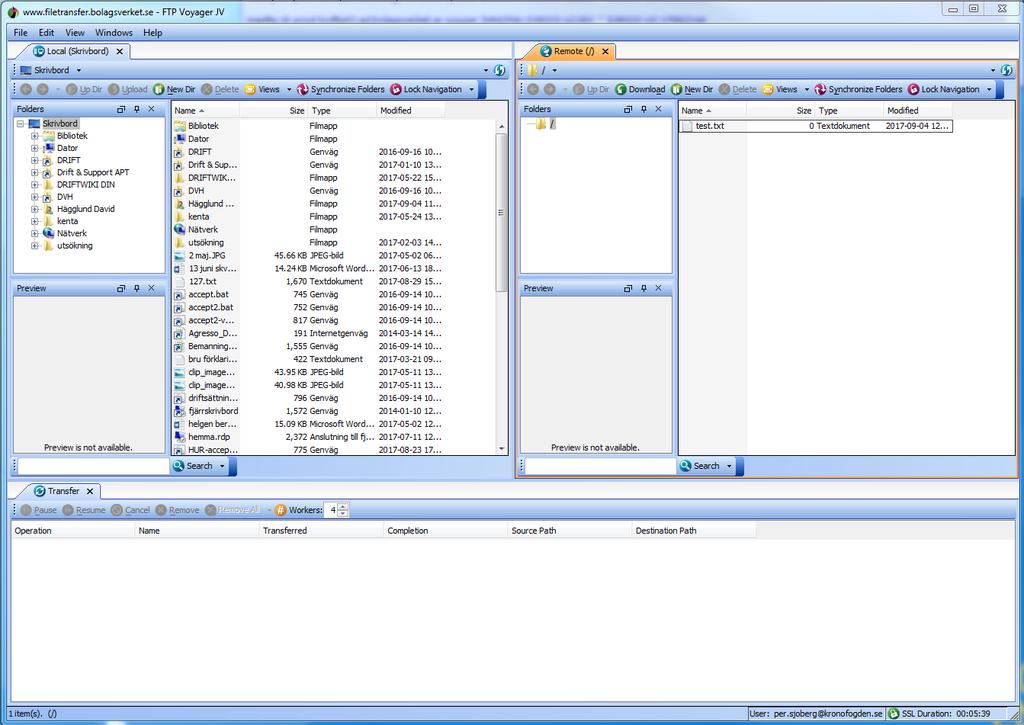Increase the Workers count
The height and width of the screenshot is (725, 1024).
(x=344, y=507)
